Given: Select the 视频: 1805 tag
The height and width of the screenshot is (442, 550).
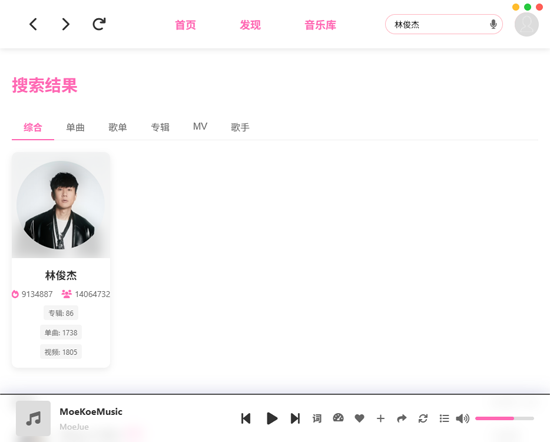Looking at the screenshot, I should [61, 352].
